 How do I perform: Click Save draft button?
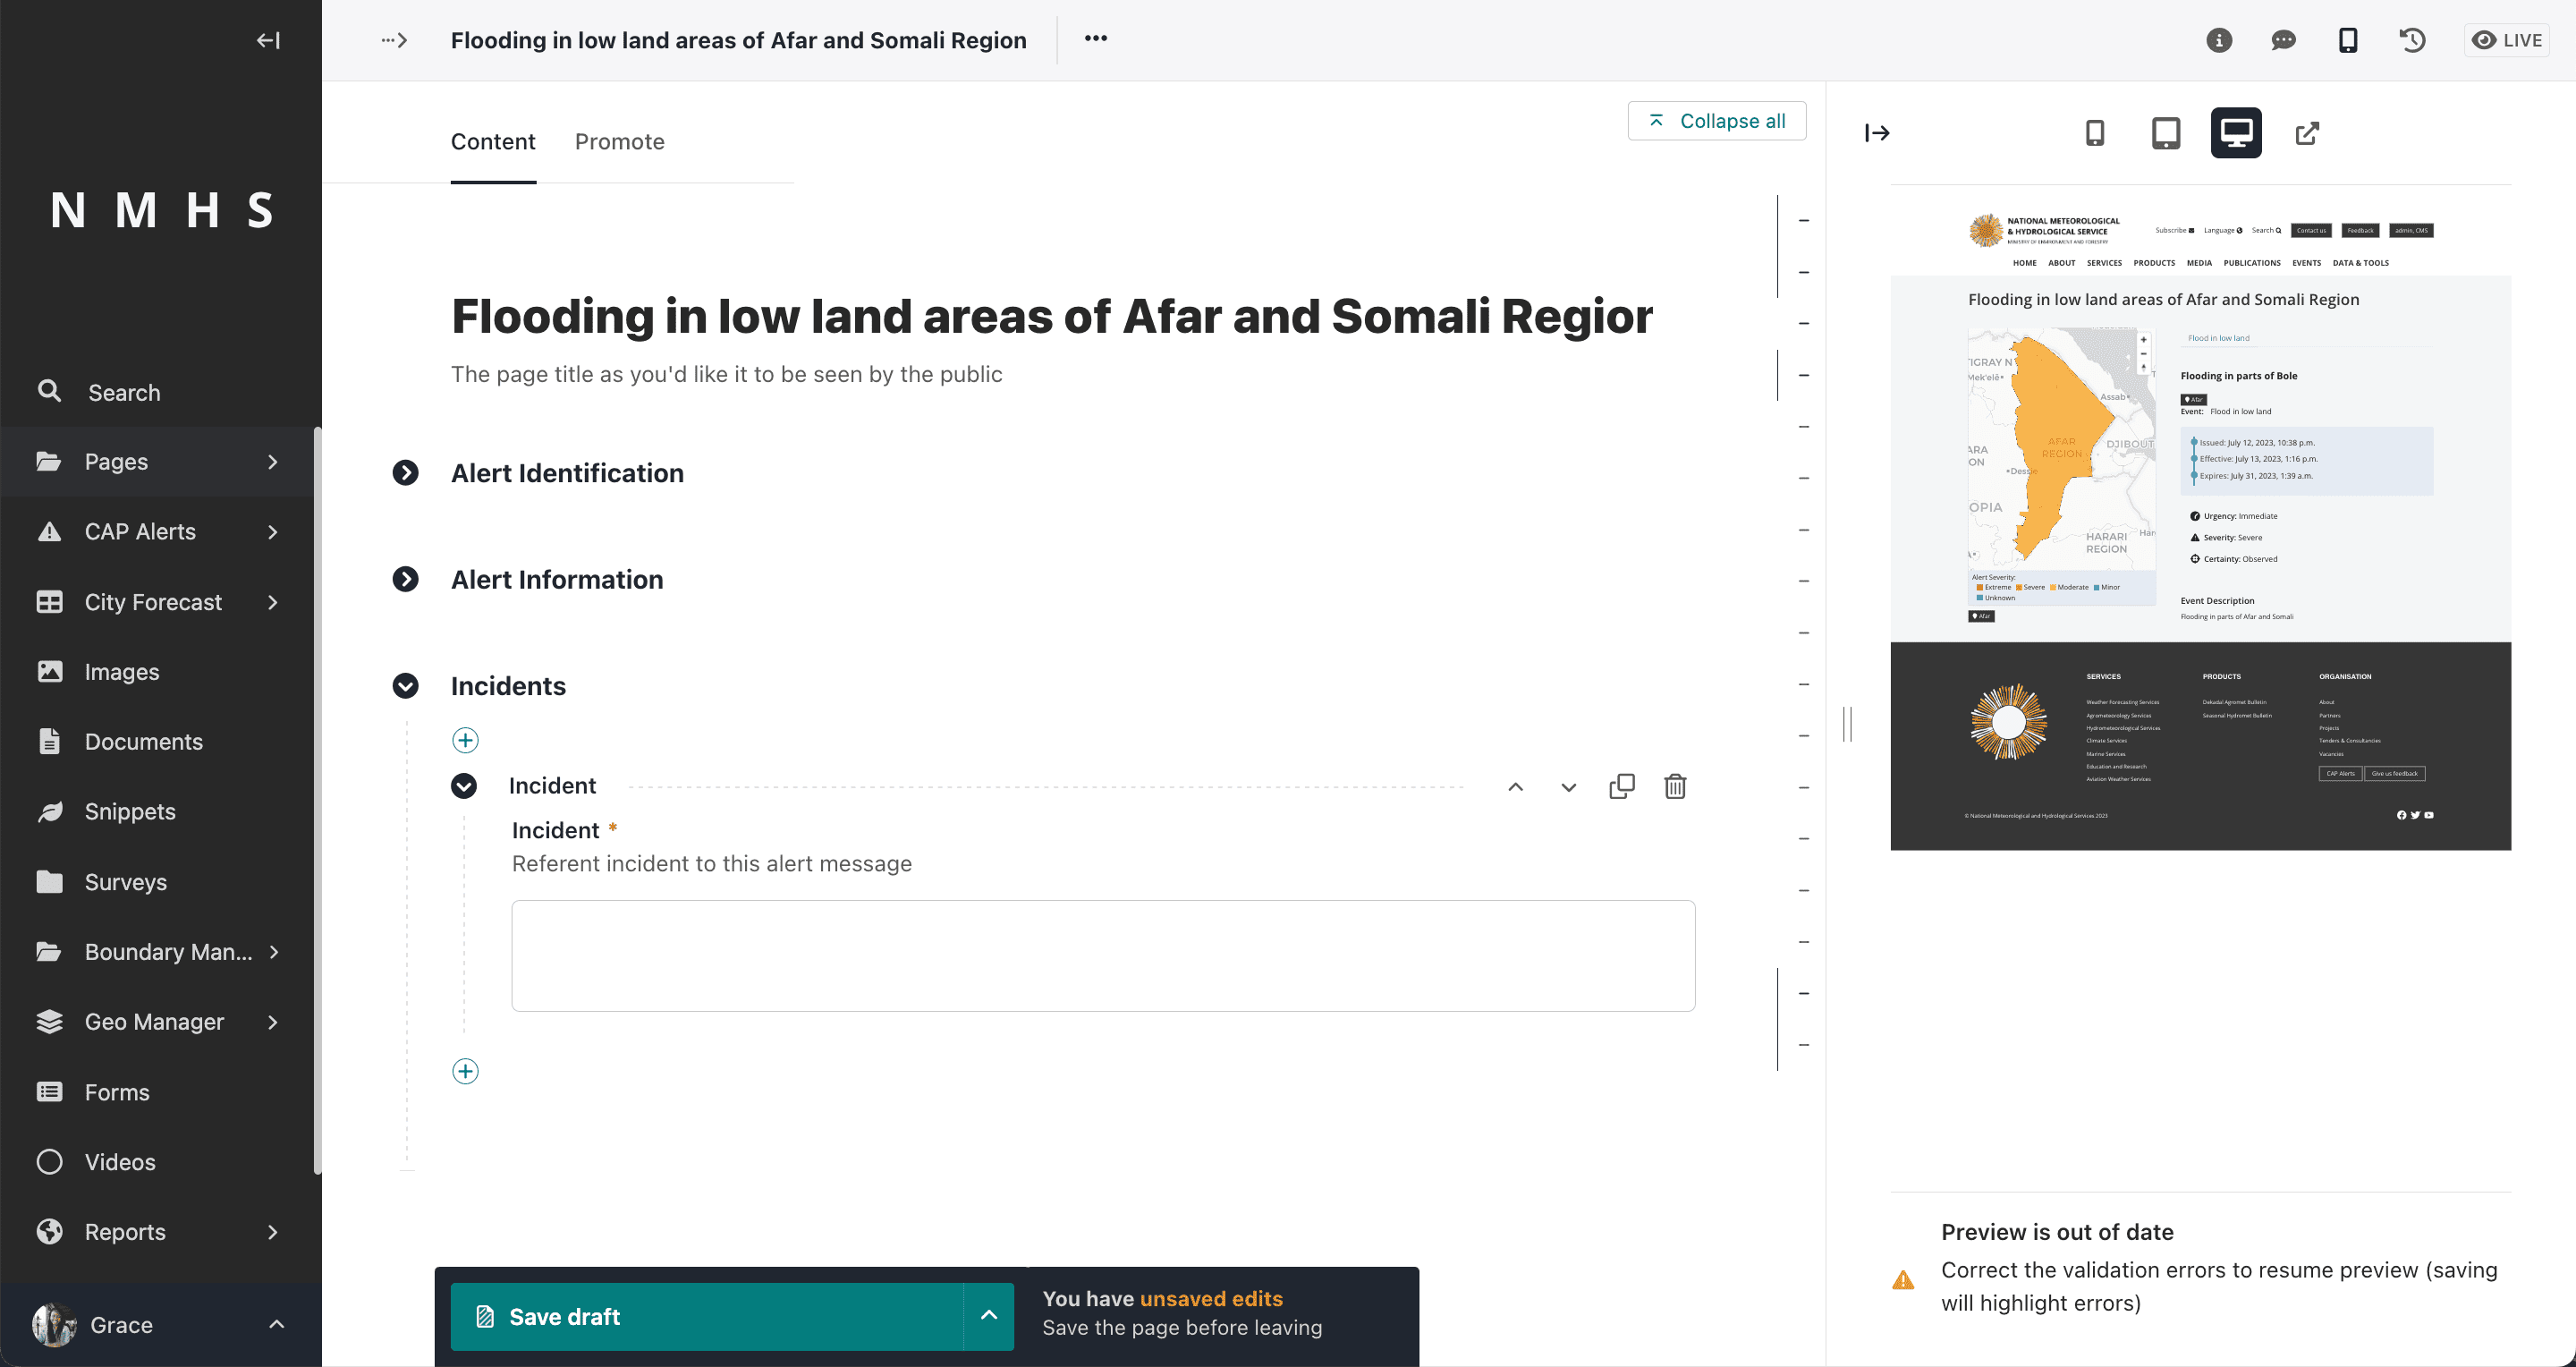point(707,1317)
